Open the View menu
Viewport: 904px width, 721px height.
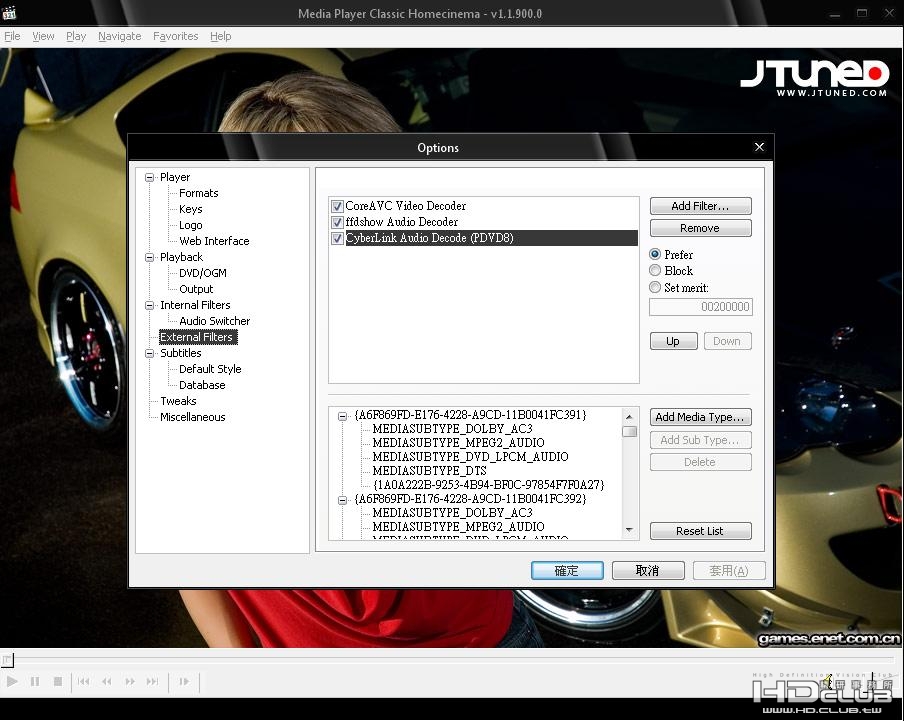[x=43, y=36]
